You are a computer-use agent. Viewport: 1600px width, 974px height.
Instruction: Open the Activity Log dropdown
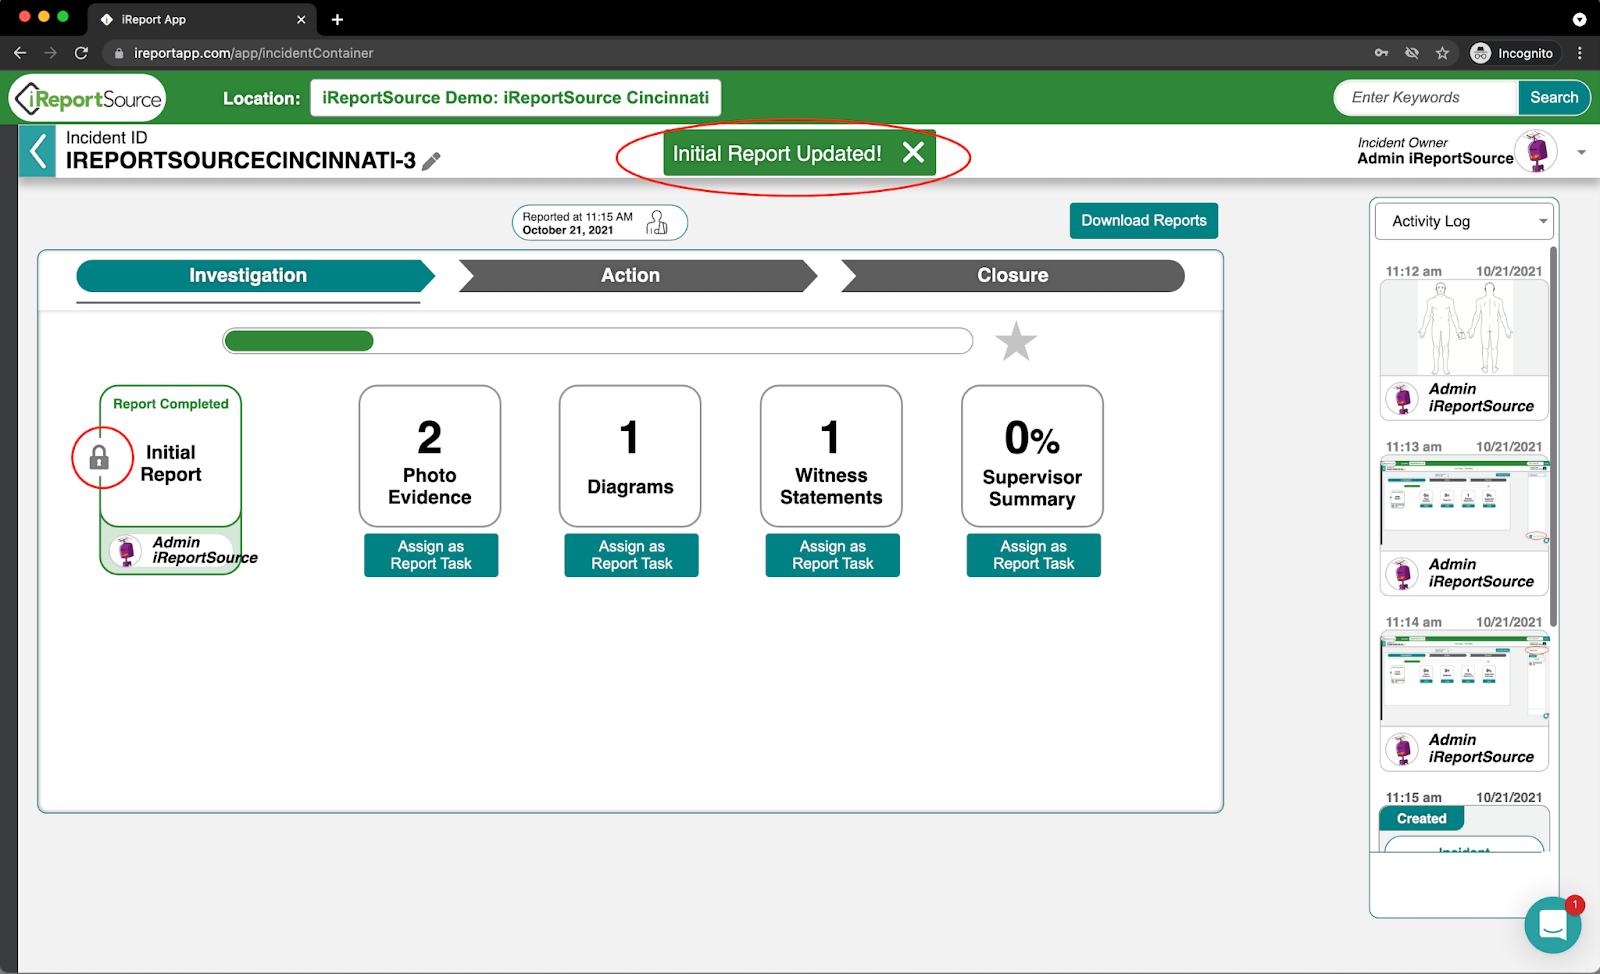tap(1465, 221)
